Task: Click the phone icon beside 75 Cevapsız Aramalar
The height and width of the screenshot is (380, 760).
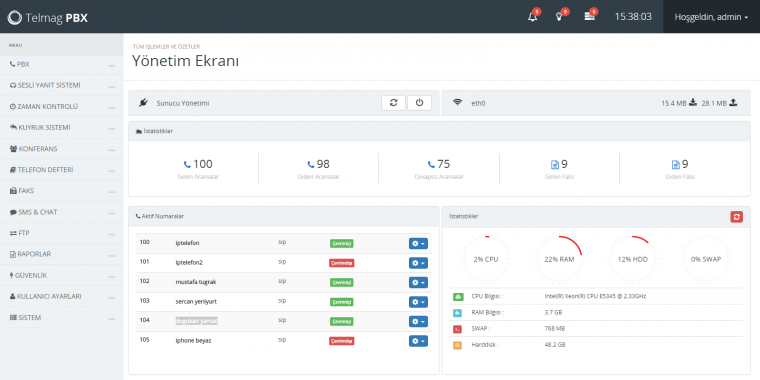Action: coord(431,164)
